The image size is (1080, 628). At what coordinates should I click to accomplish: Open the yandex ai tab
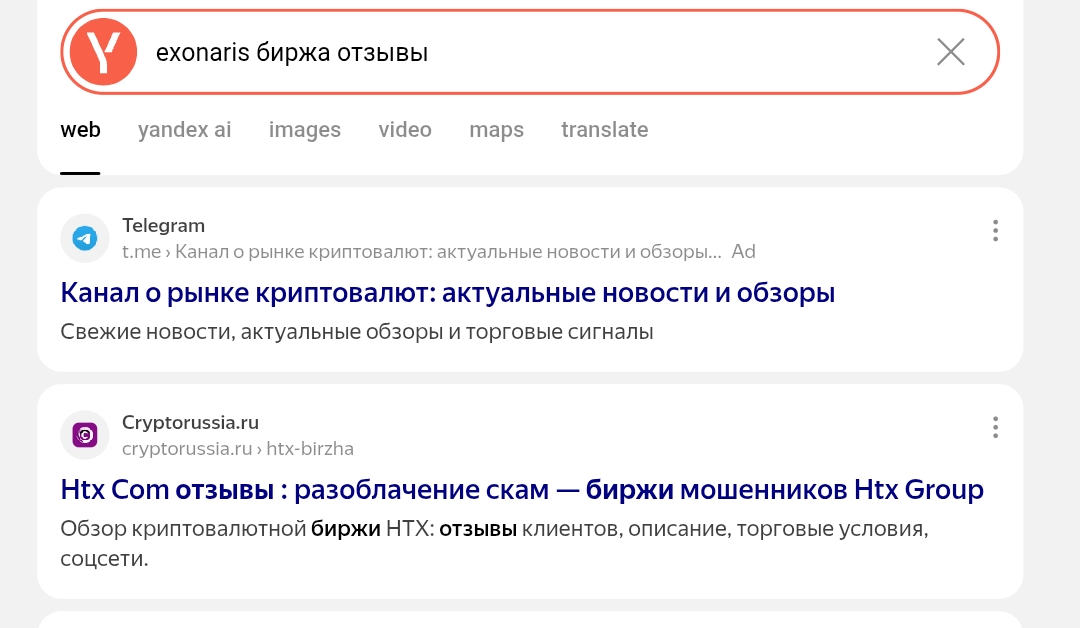tap(184, 130)
